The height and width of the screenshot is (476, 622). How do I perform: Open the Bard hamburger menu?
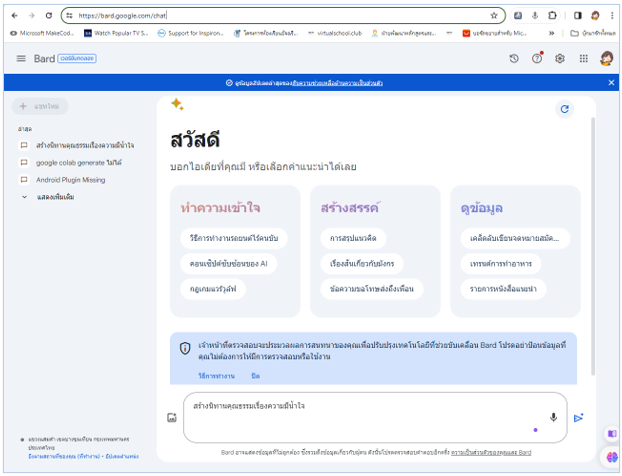click(x=21, y=59)
